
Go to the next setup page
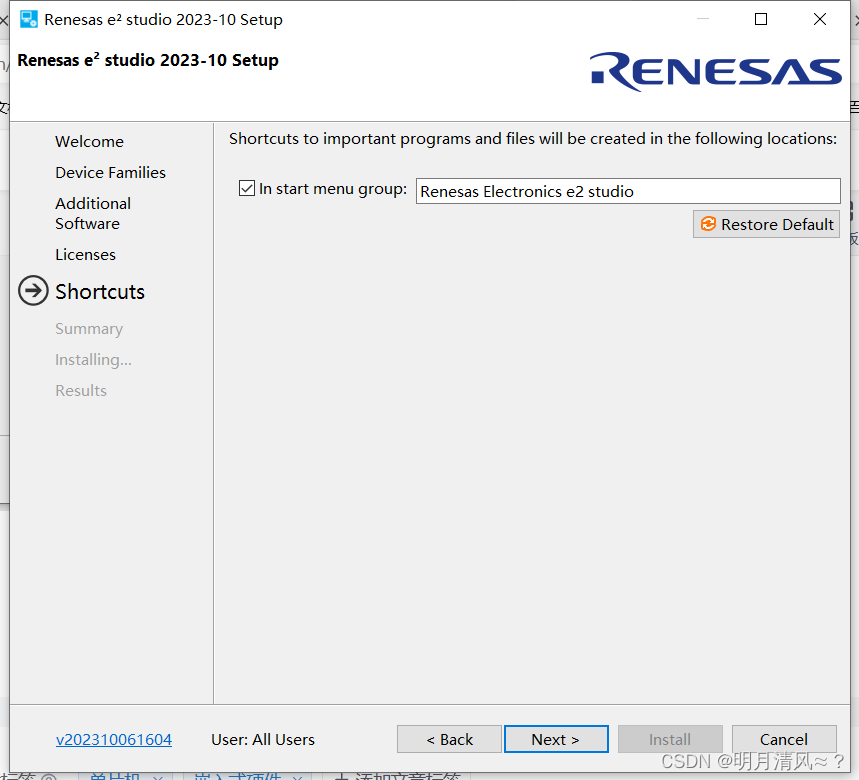[x=556, y=739]
